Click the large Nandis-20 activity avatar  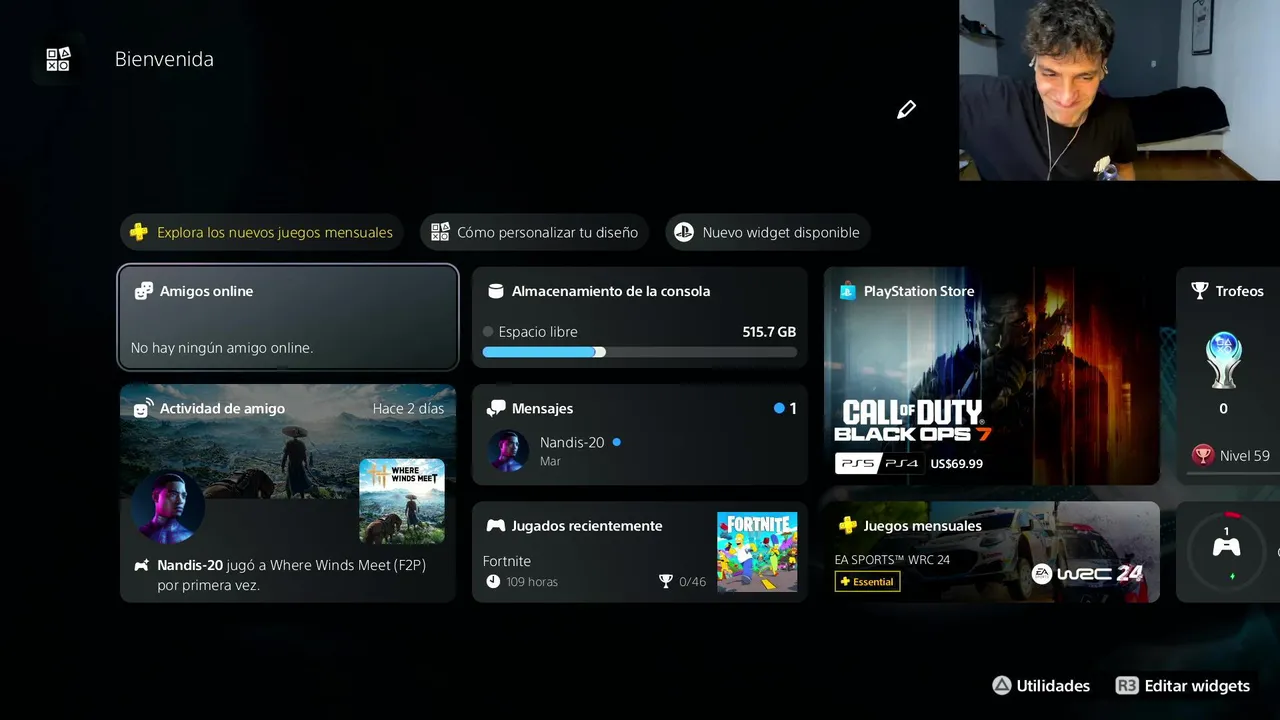point(168,508)
